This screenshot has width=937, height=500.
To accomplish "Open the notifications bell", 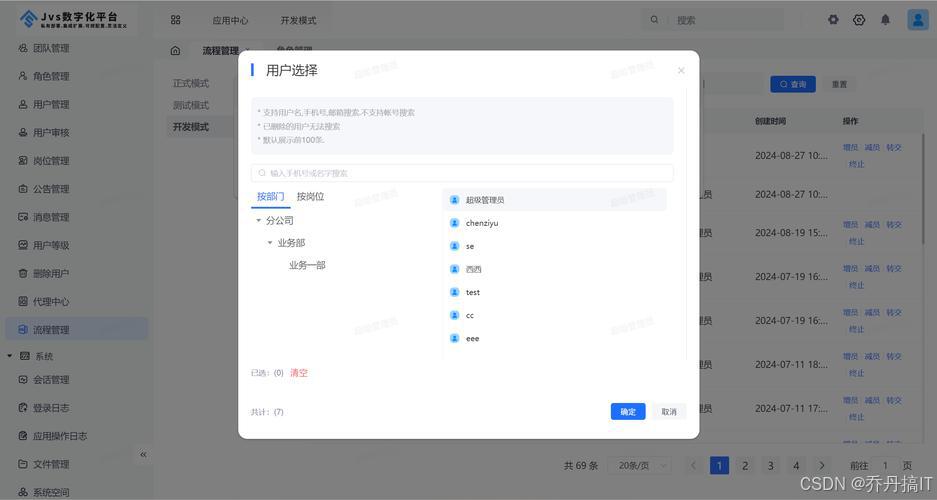I will pos(885,20).
